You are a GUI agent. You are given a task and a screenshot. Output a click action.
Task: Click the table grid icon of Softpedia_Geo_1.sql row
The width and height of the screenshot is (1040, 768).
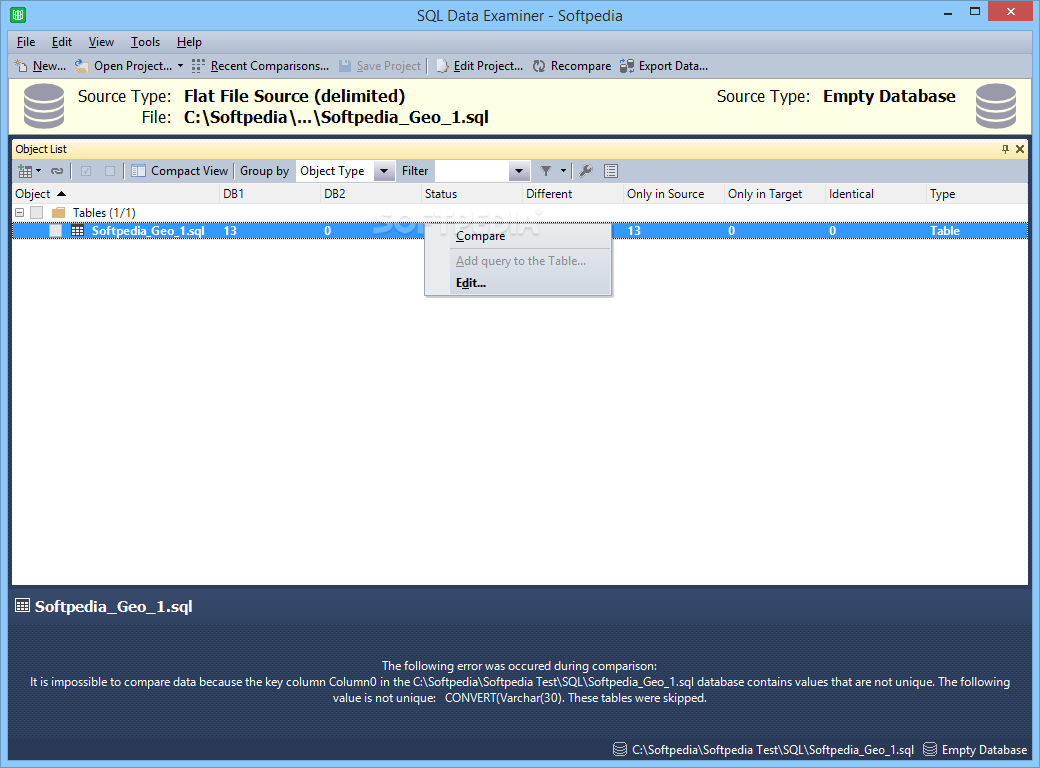(x=78, y=231)
